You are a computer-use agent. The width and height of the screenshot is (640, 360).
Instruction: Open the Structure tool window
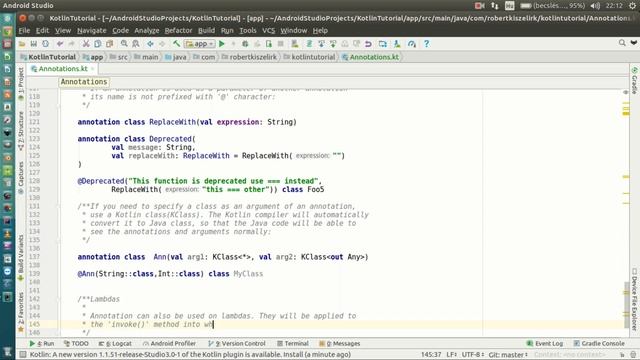pos(21,131)
